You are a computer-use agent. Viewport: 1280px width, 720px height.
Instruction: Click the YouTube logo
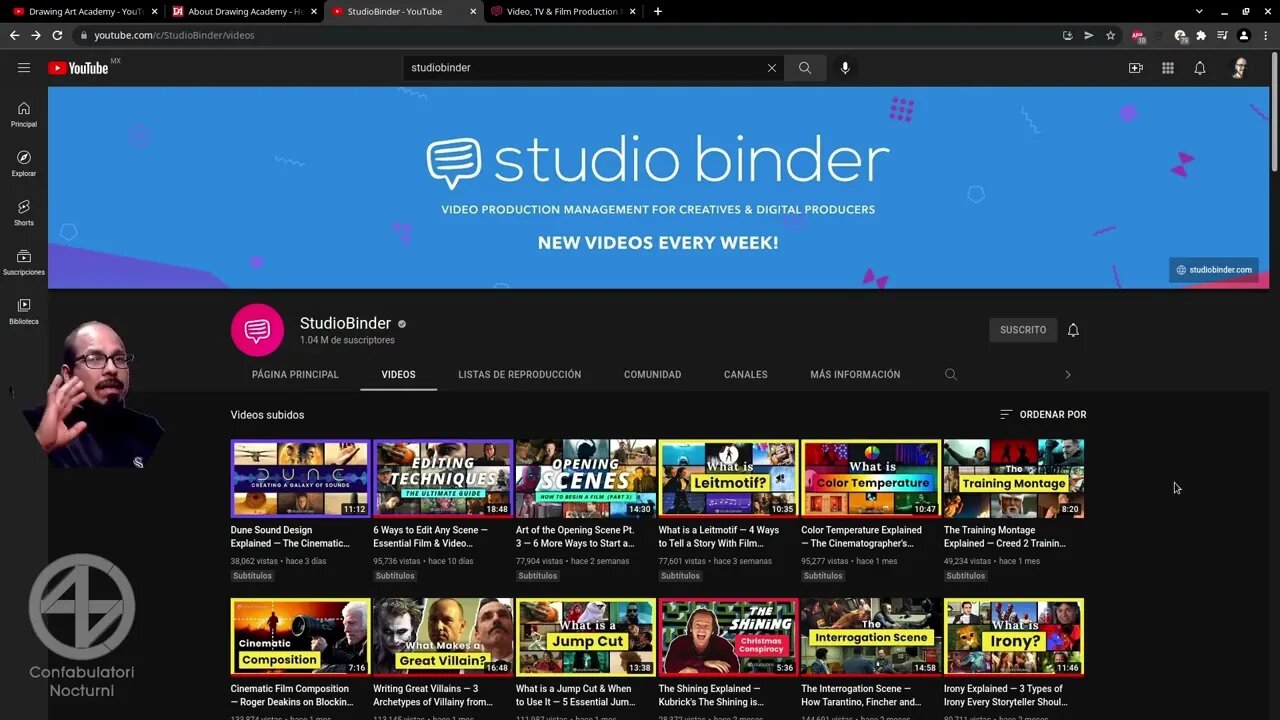[78, 68]
